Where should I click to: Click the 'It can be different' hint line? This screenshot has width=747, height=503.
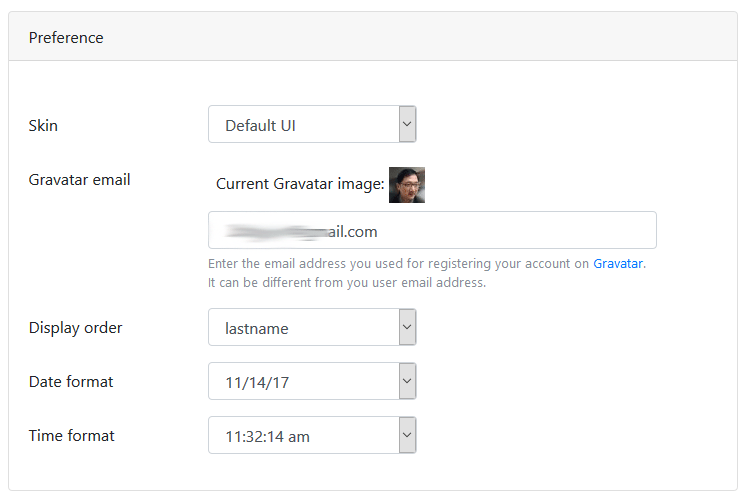point(346,283)
